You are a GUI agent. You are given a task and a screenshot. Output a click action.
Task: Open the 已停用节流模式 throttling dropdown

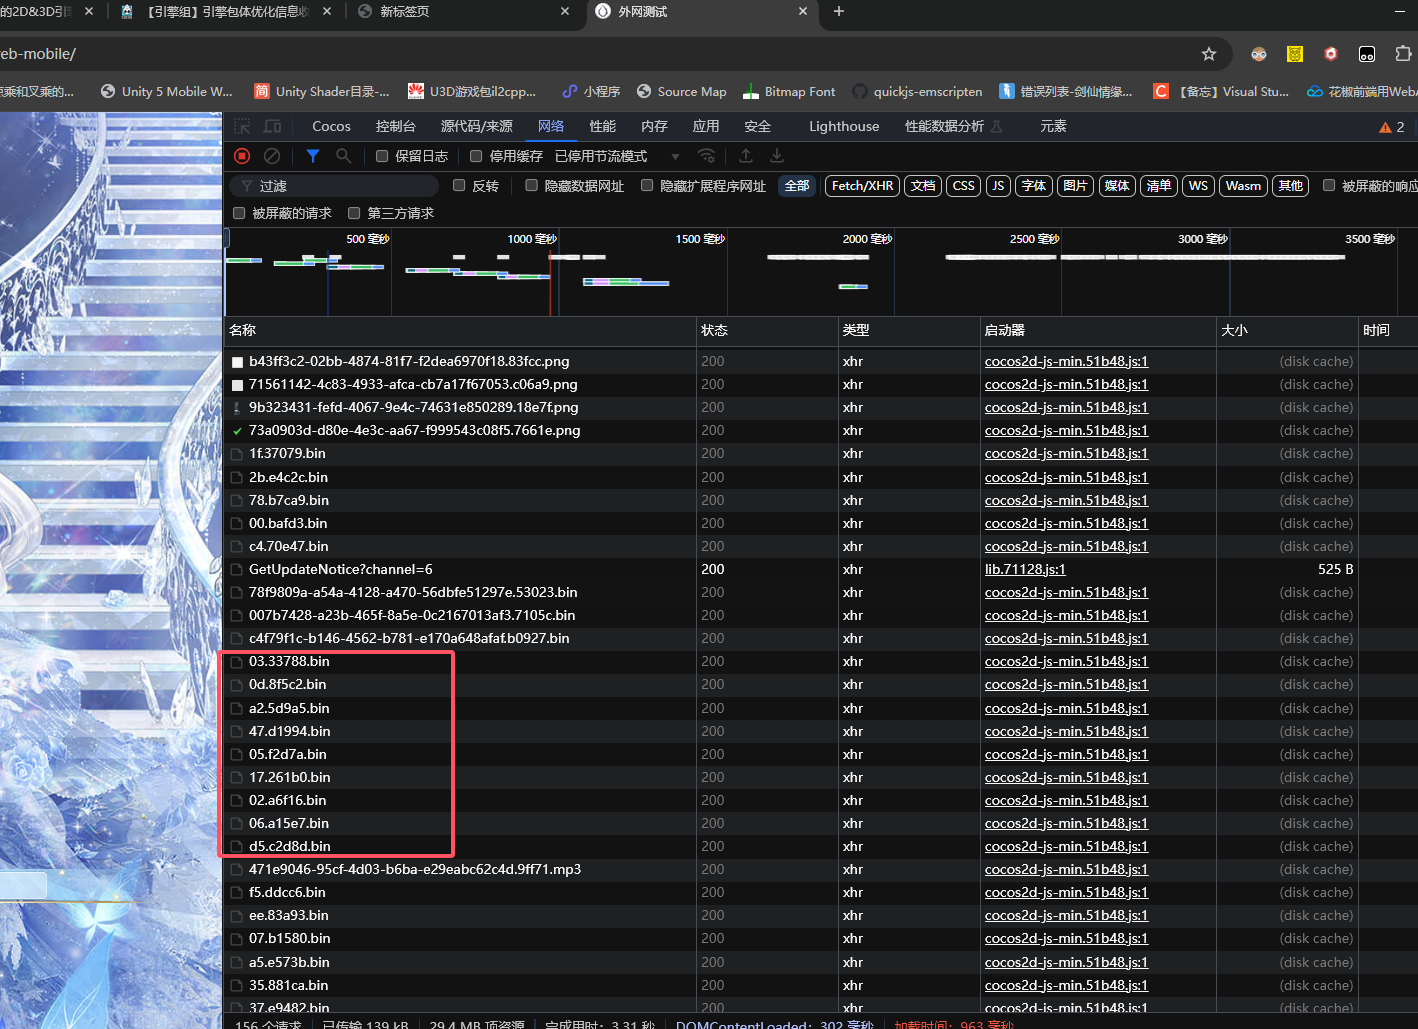[x=617, y=156]
